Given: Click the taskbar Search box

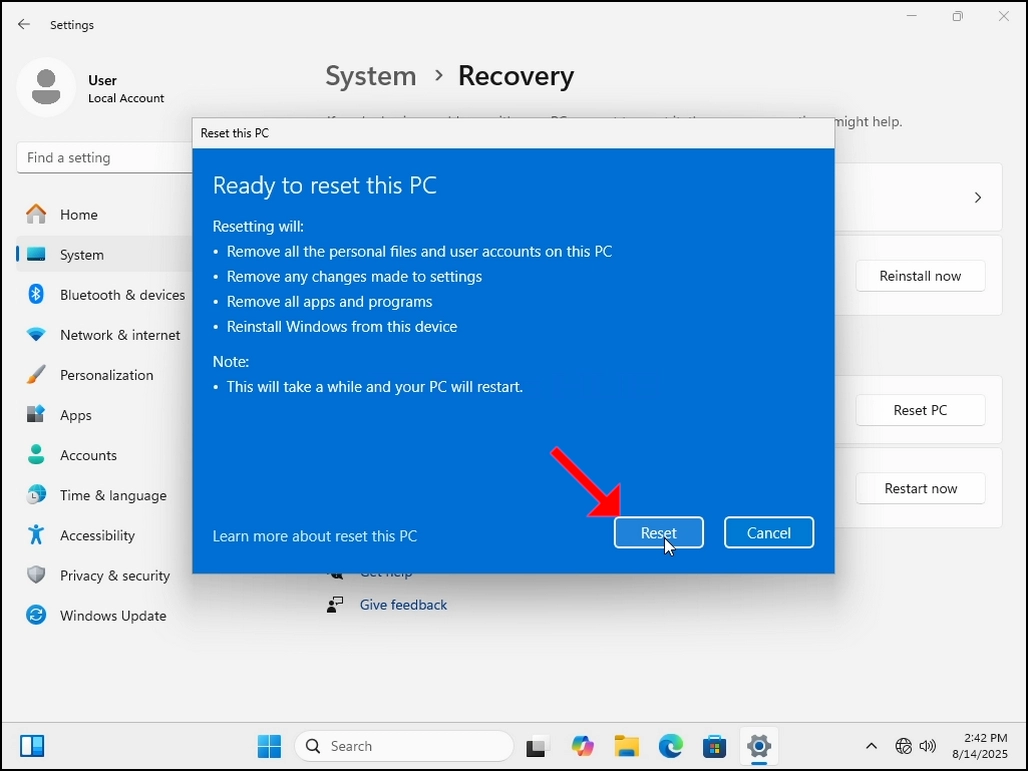Looking at the screenshot, I should pos(404,746).
